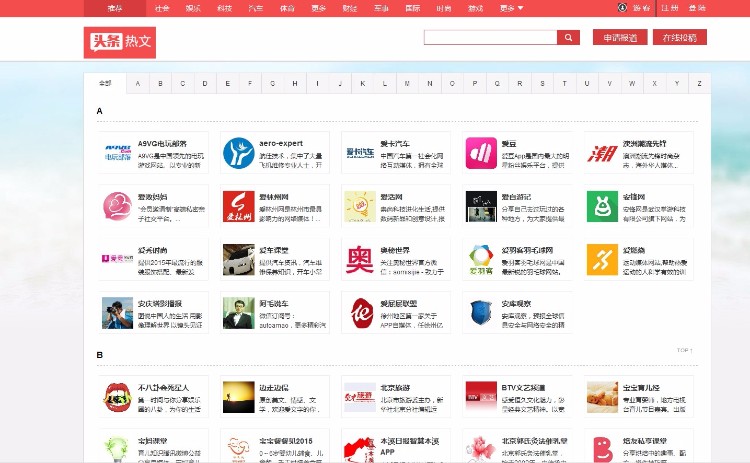Open the blue shield 安库观察 logo
Viewport: 750px width, 463px height.
[x=481, y=313]
